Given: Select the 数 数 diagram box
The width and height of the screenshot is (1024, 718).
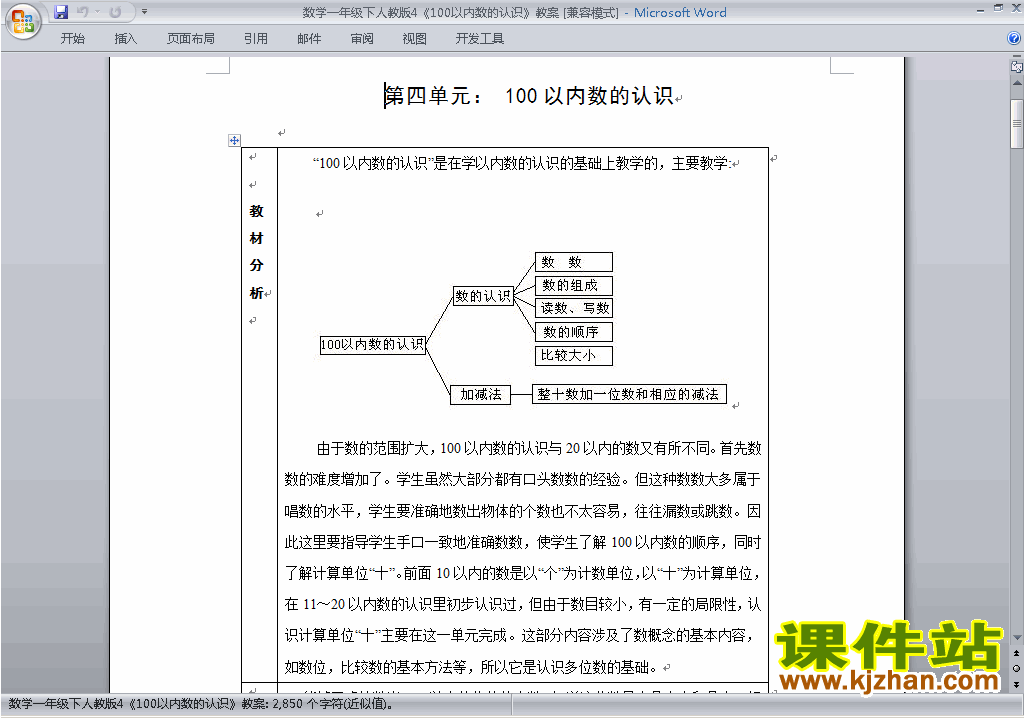Looking at the screenshot, I should (573, 262).
